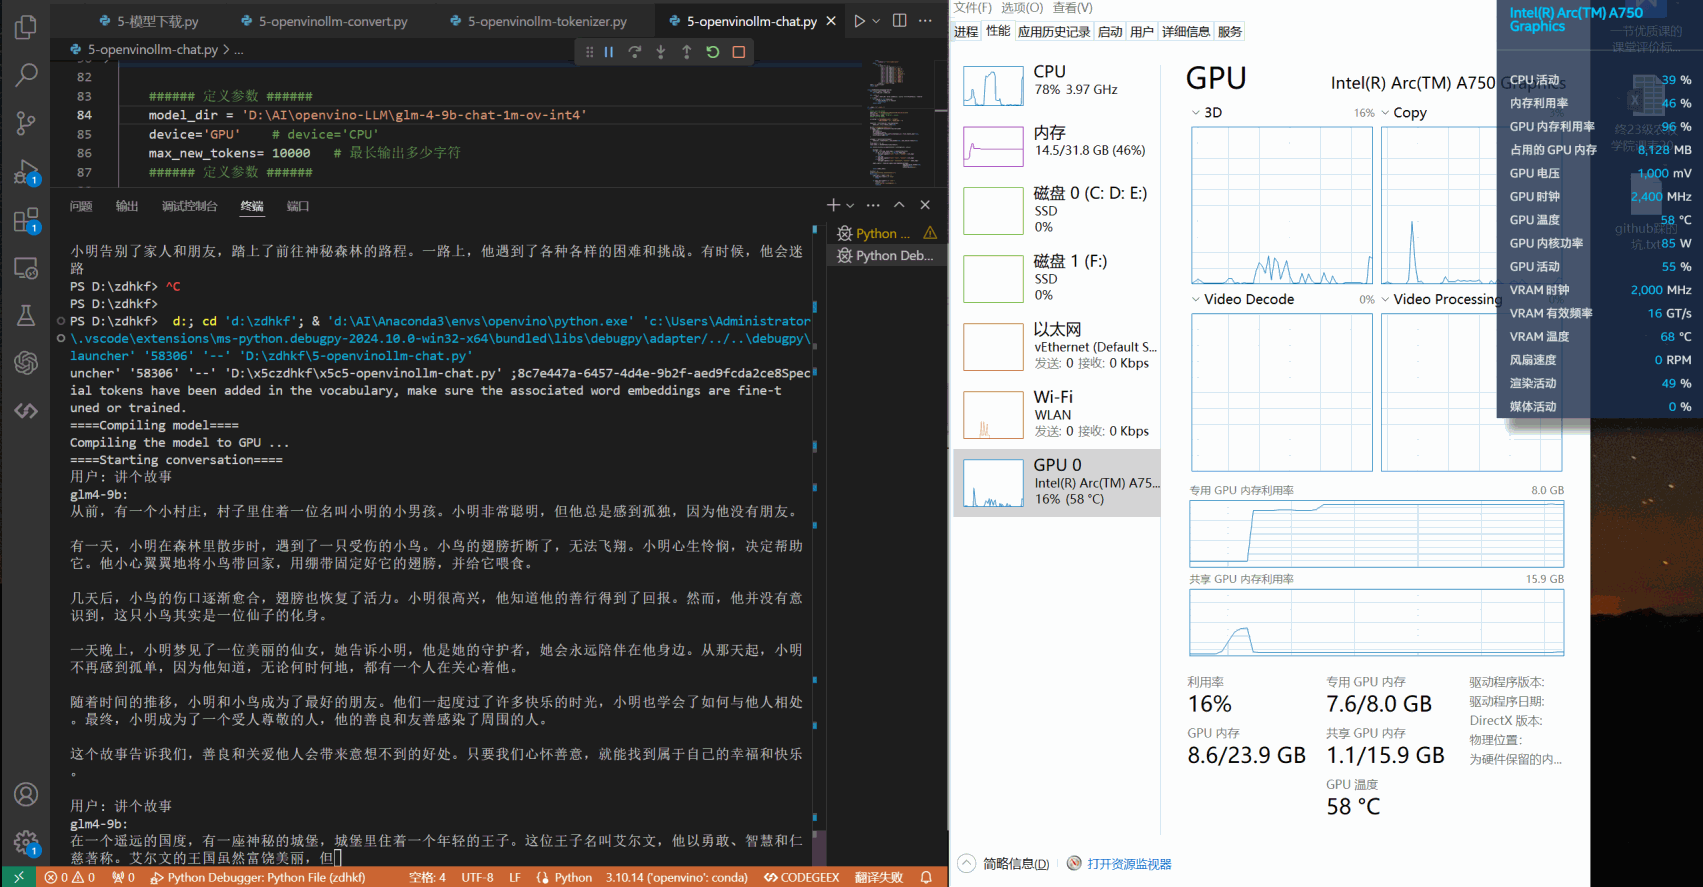Viewport: 1703px width, 887px height.
Task: Open the 输出 (Output) panel tab
Action: (127, 206)
